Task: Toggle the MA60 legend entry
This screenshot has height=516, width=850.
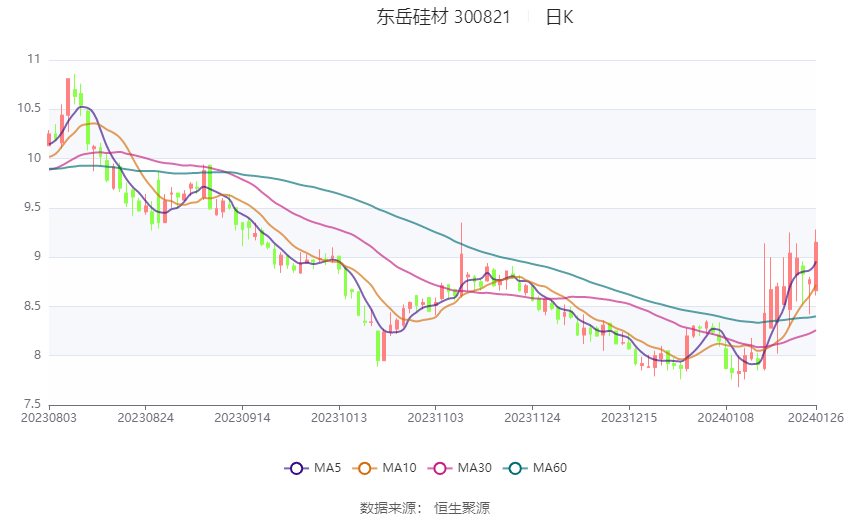Action: coord(535,468)
